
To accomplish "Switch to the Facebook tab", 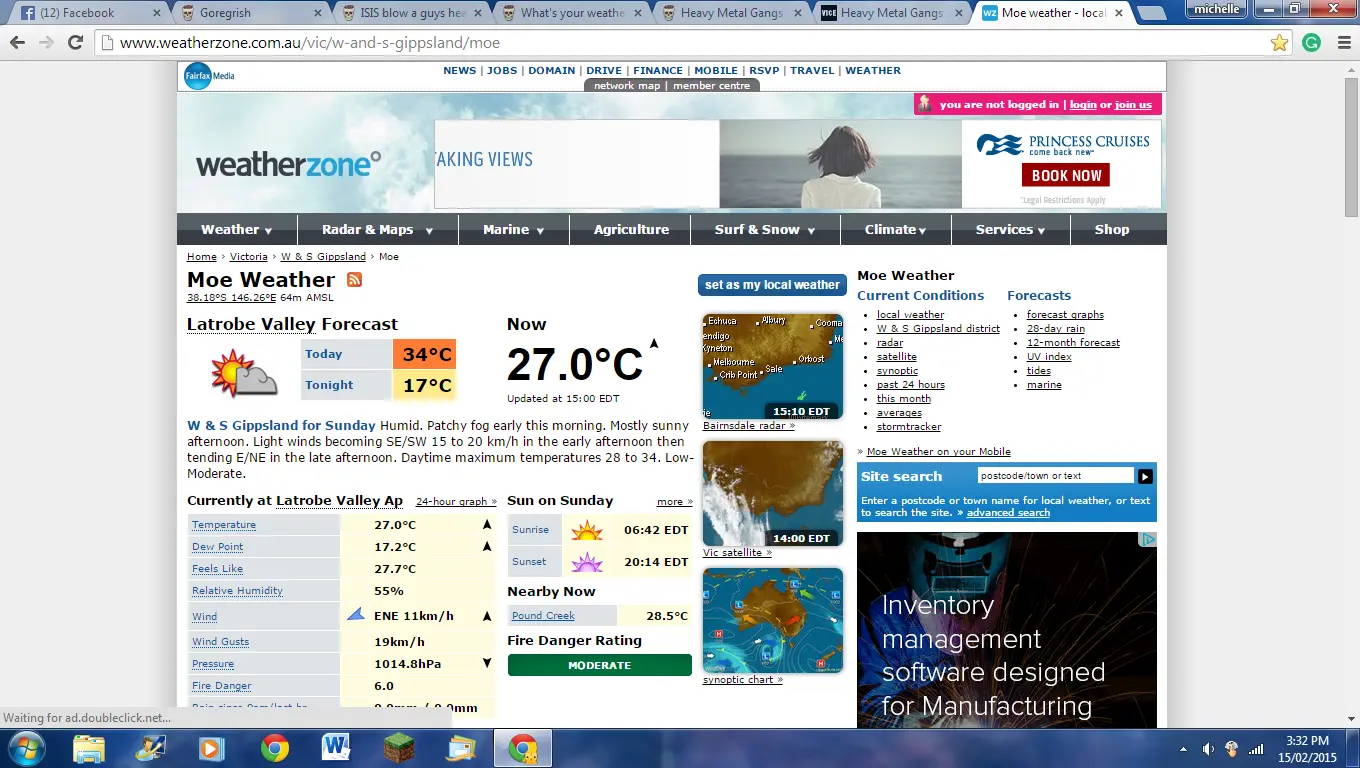I will [x=89, y=13].
